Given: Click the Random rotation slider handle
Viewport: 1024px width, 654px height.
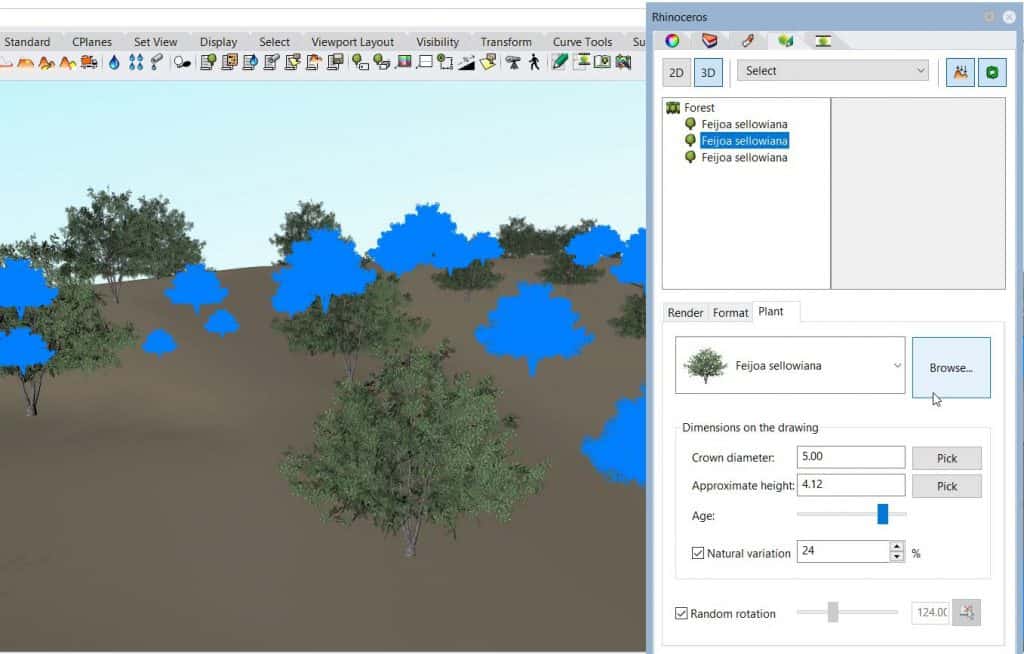Looking at the screenshot, I should coord(833,612).
